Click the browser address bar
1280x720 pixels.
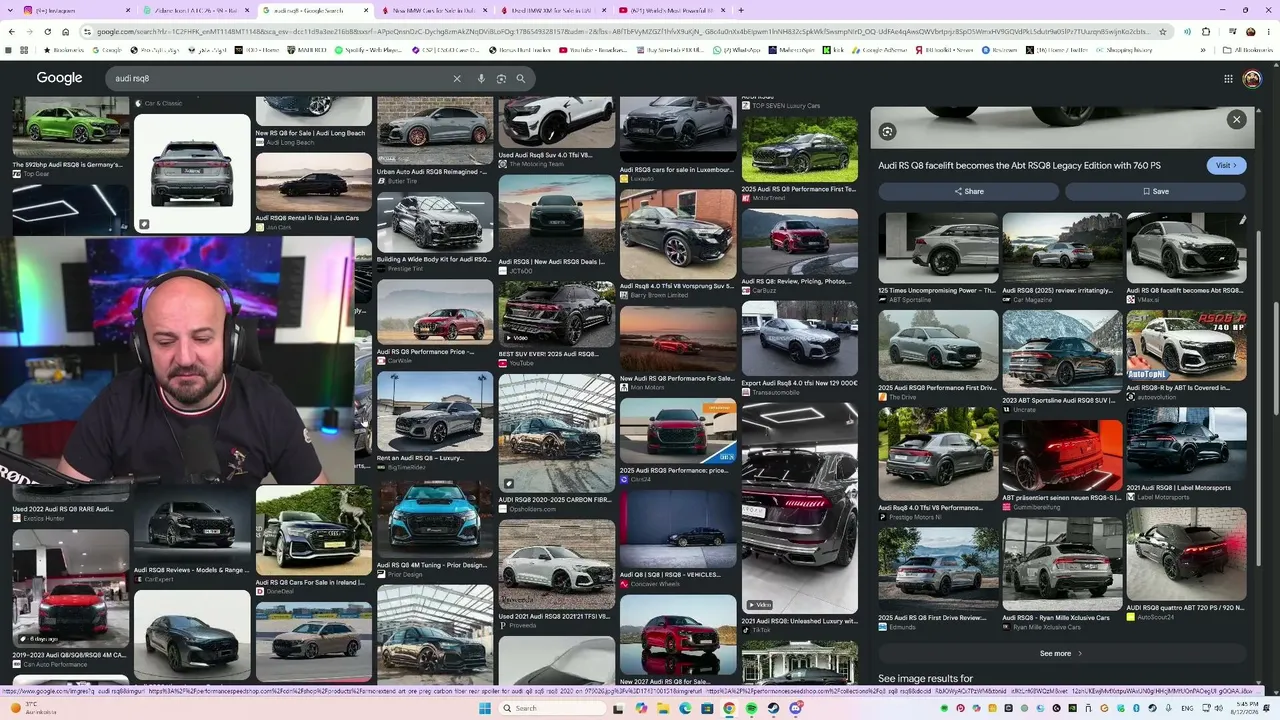coord(620,32)
